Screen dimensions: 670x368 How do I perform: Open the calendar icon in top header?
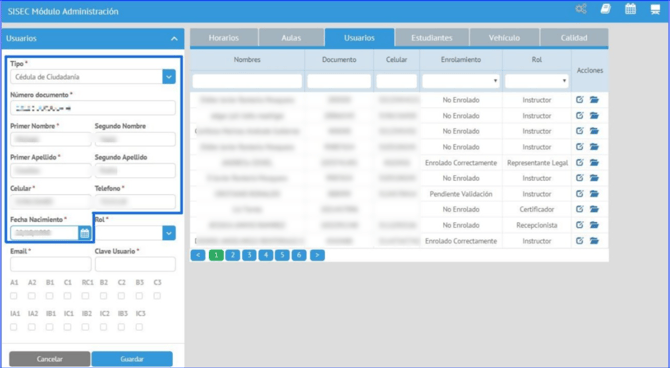pos(630,9)
